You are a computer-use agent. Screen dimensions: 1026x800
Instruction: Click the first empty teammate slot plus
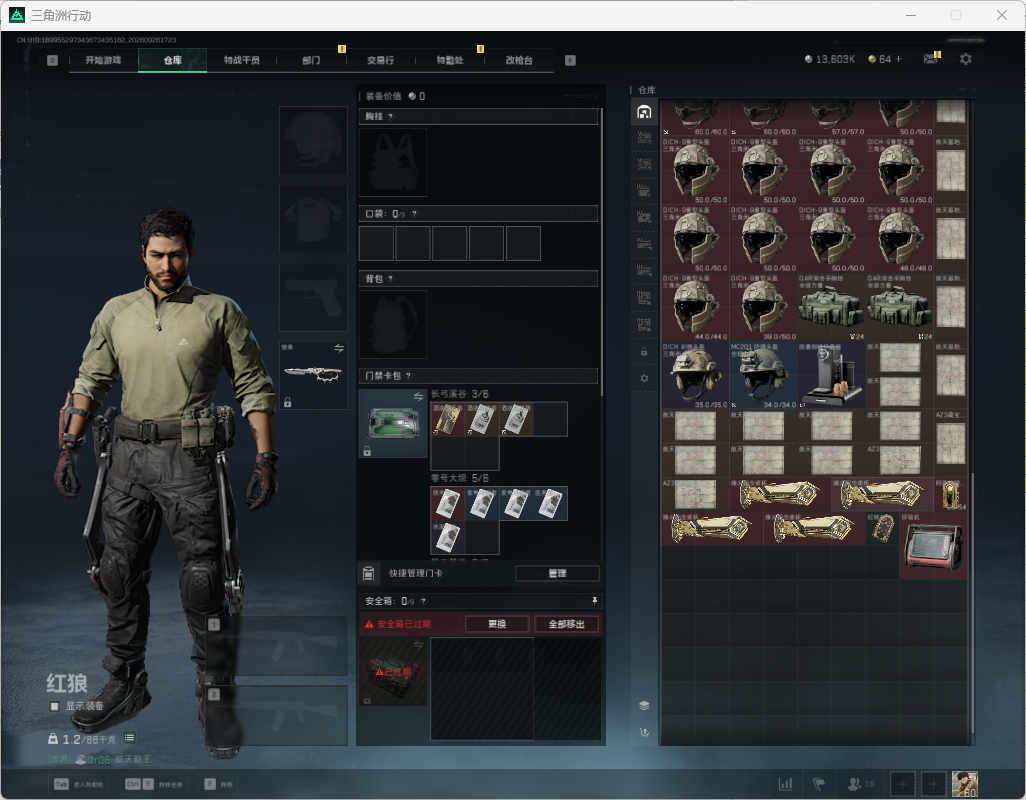902,784
